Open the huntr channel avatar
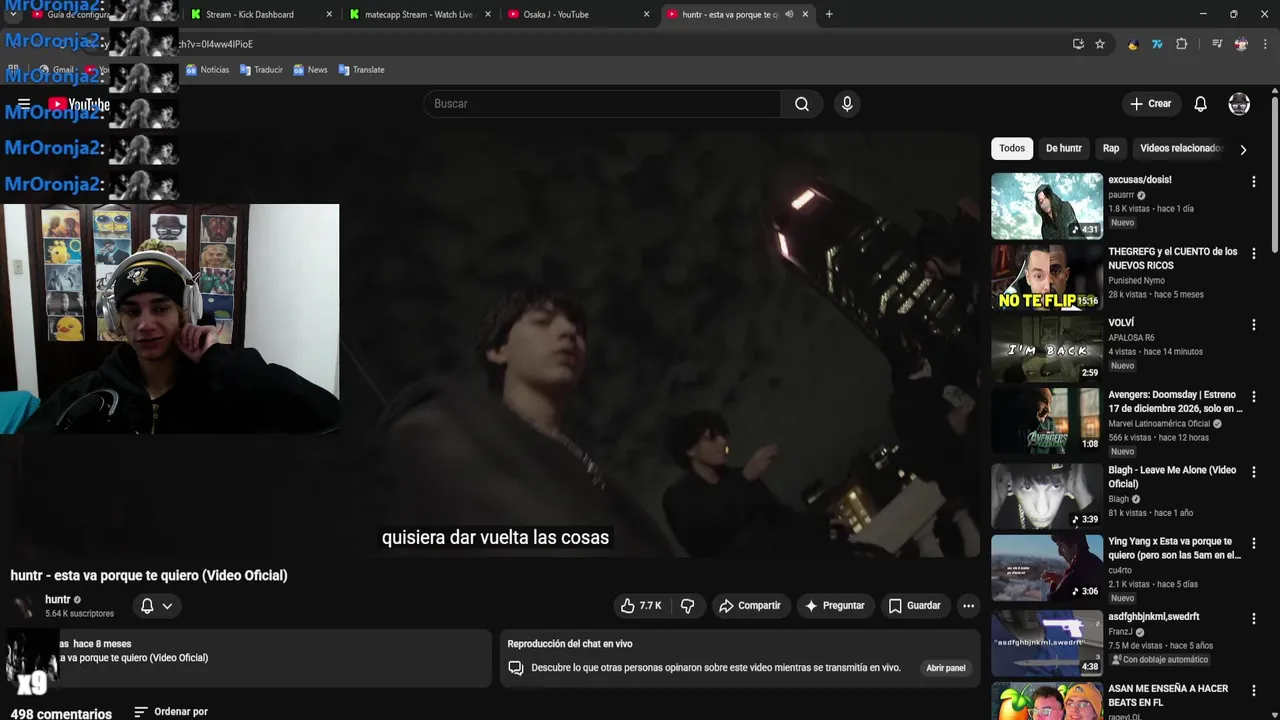The width and height of the screenshot is (1280, 720). pos(24,606)
